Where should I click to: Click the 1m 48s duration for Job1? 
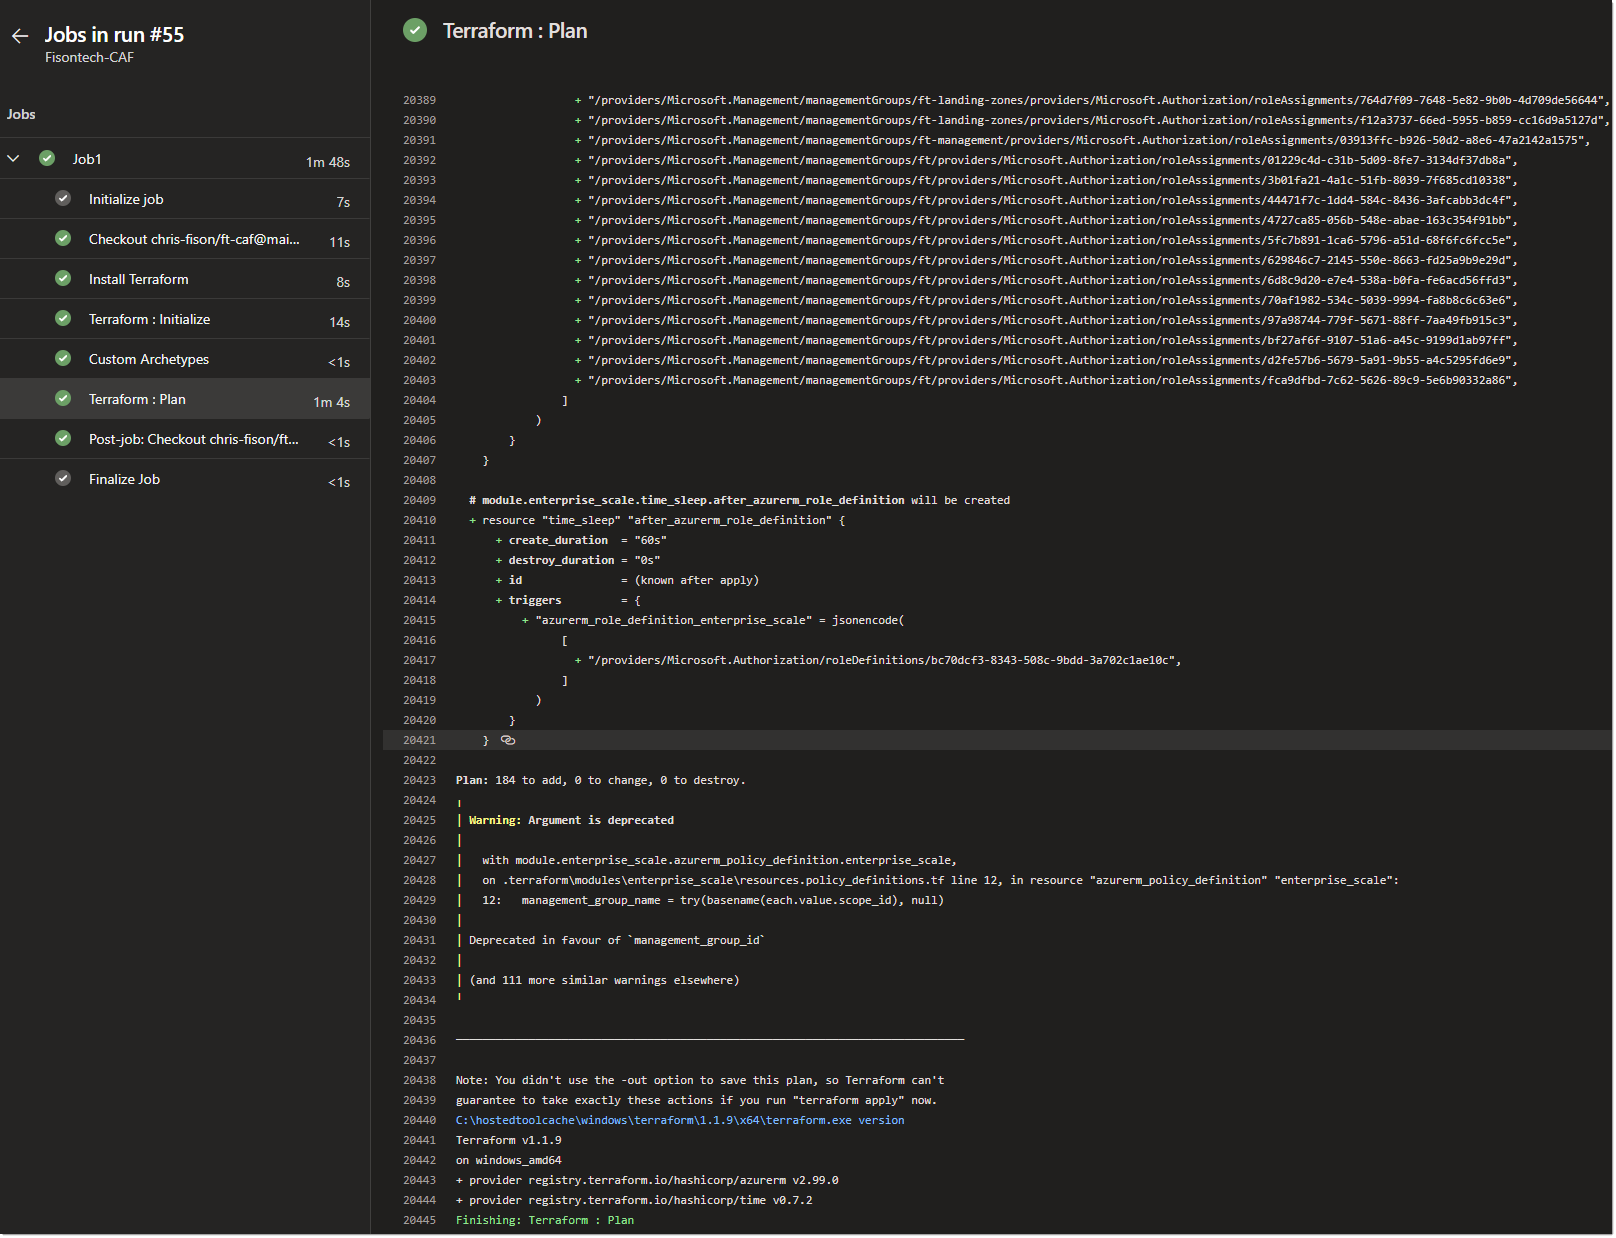tap(328, 162)
